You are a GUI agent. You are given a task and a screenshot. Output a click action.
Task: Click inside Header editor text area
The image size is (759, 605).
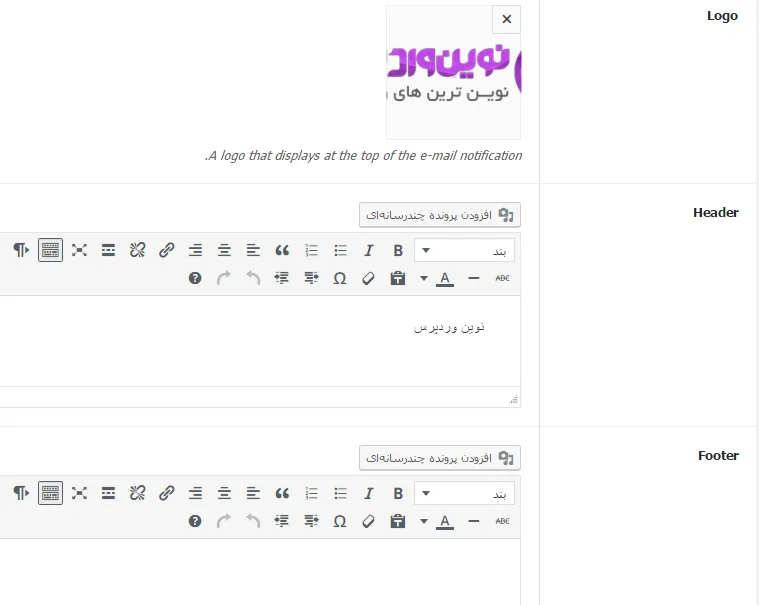point(260,341)
